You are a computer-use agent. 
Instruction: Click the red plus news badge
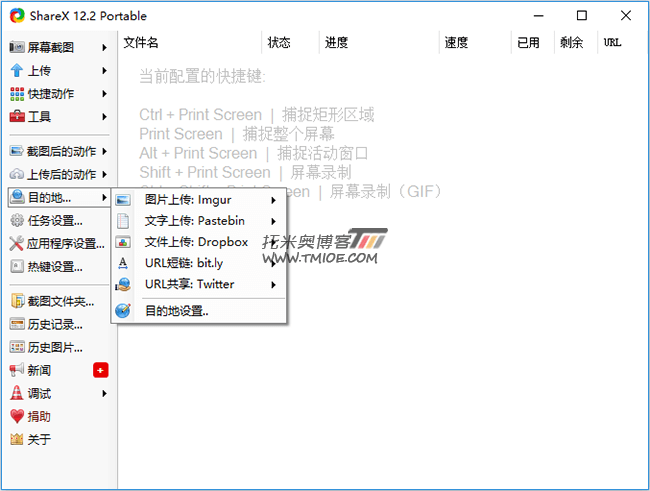[x=101, y=370]
